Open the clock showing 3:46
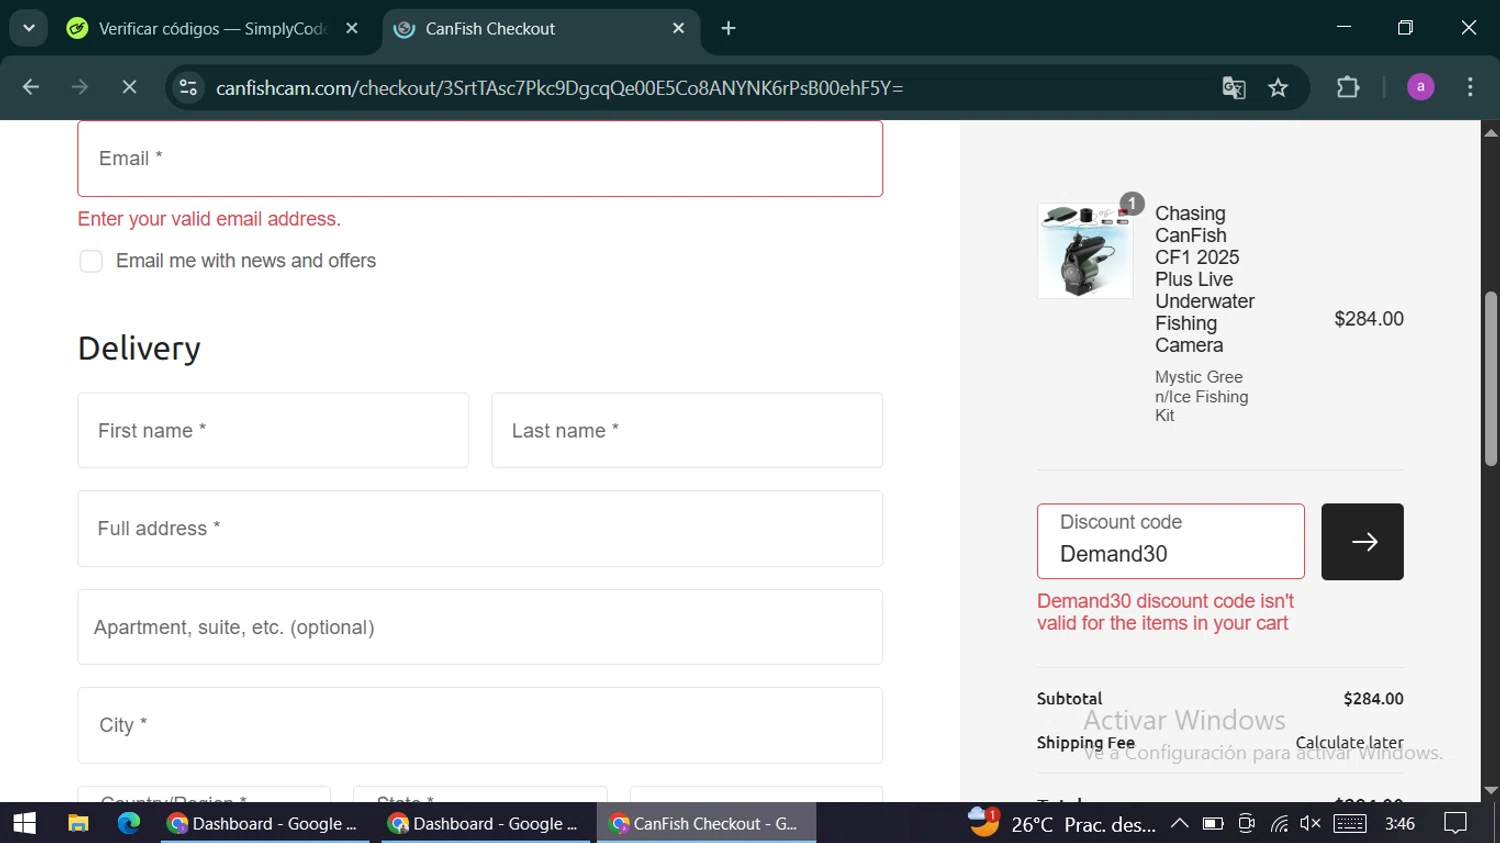This screenshot has width=1500, height=843. [x=1400, y=823]
